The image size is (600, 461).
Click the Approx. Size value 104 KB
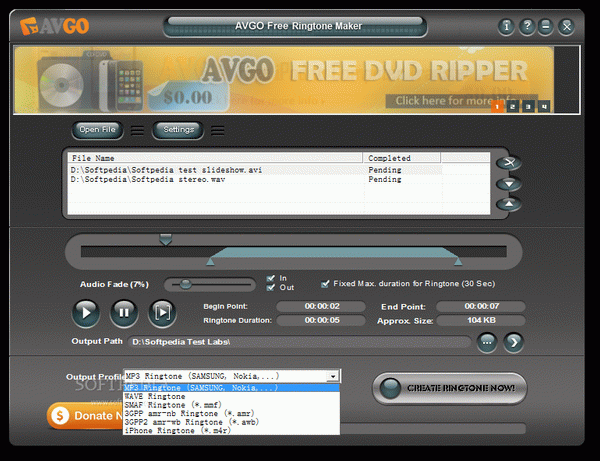[x=481, y=321]
